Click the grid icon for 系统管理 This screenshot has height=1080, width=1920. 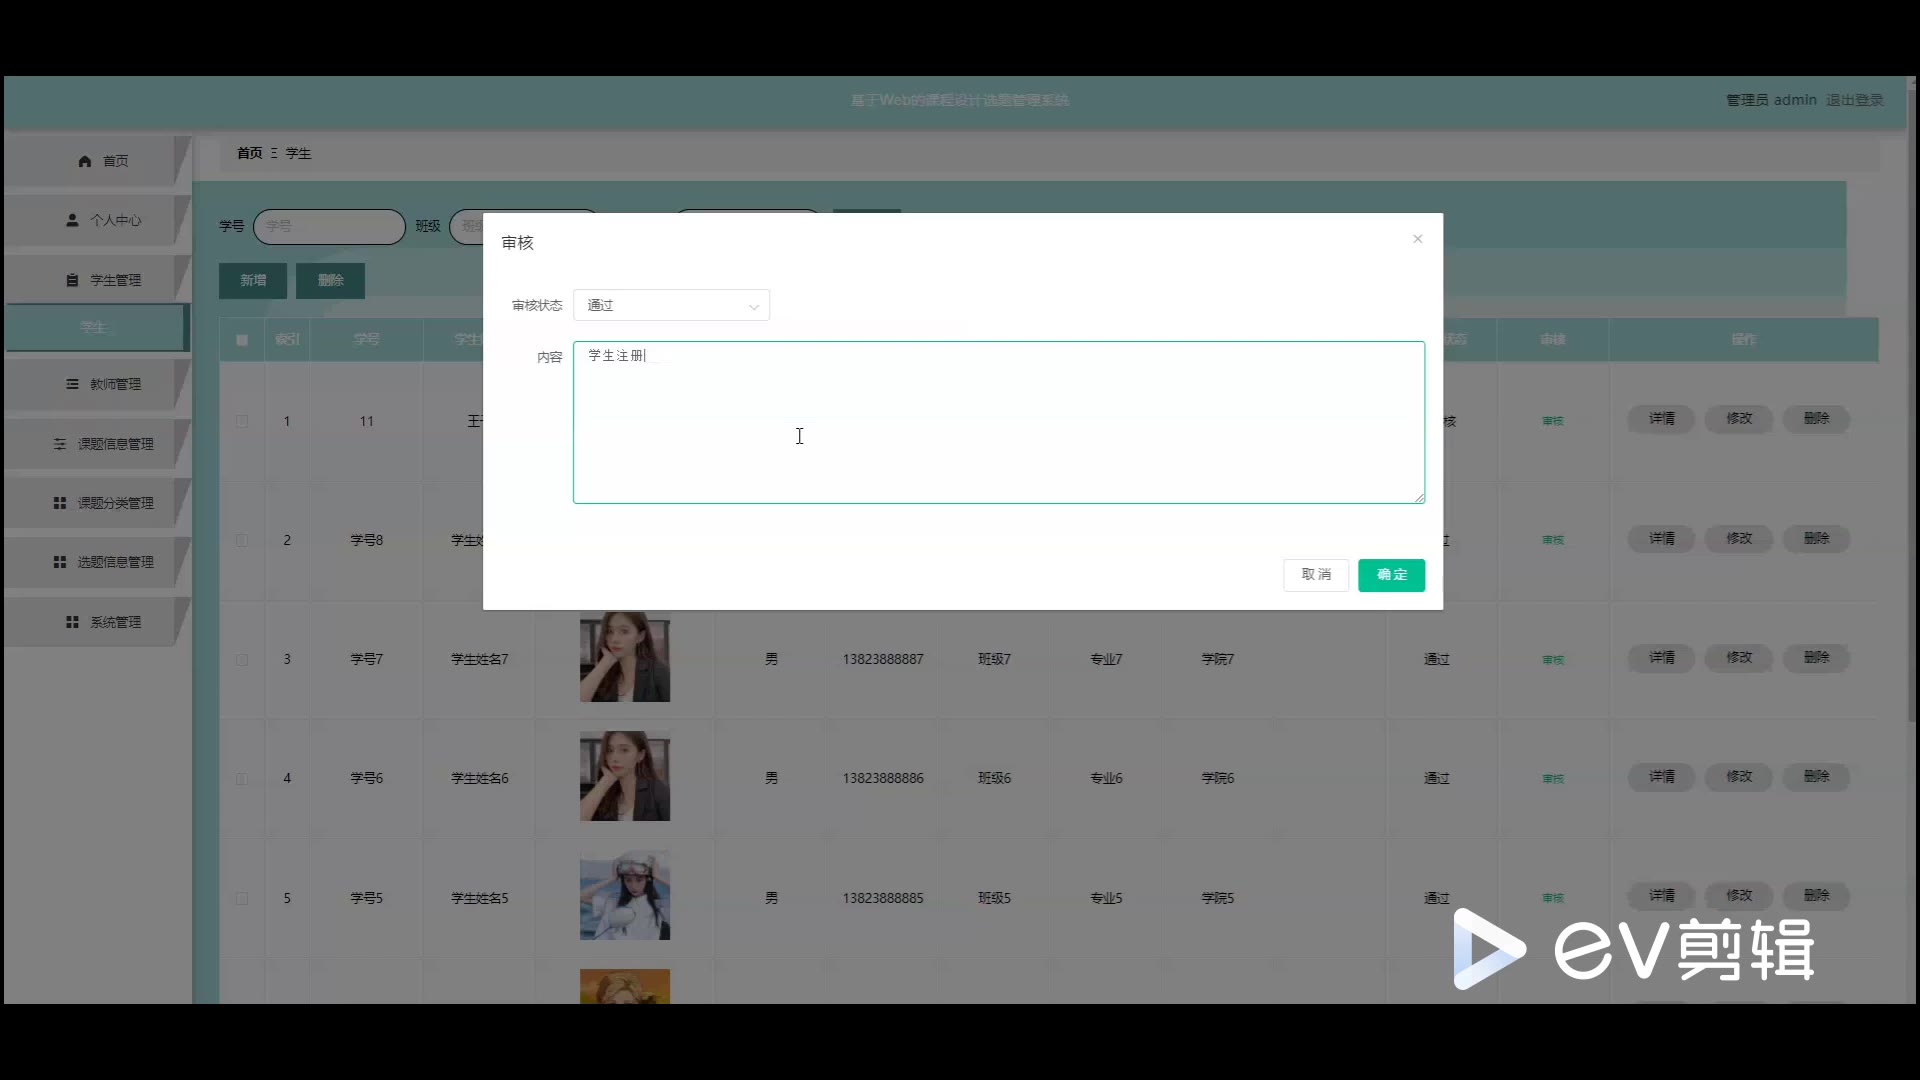(x=72, y=622)
